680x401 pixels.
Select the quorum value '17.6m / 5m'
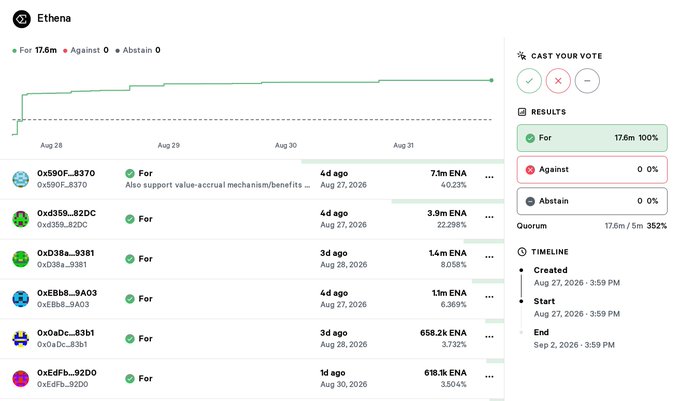[624, 226]
